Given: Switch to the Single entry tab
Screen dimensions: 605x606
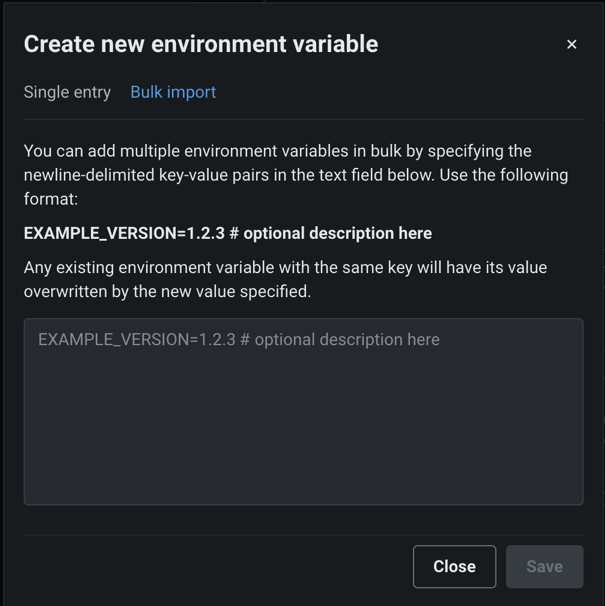Looking at the screenshot, I should (x=67, y=92).
